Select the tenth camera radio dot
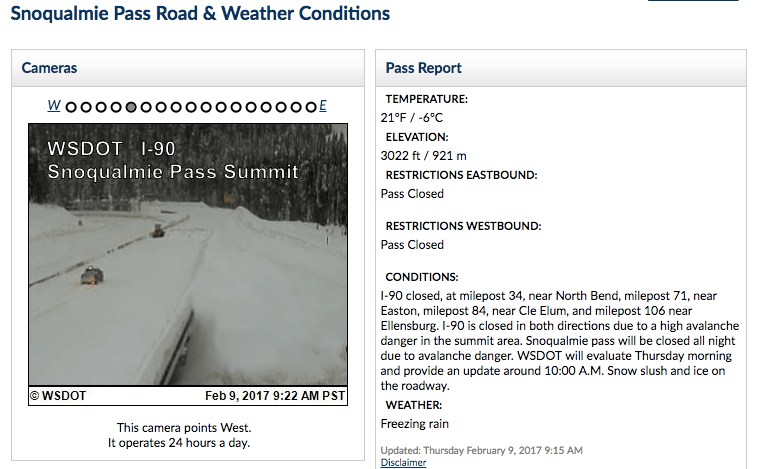The width and height of the screenshot is (759, 469). tap(206, 107)
